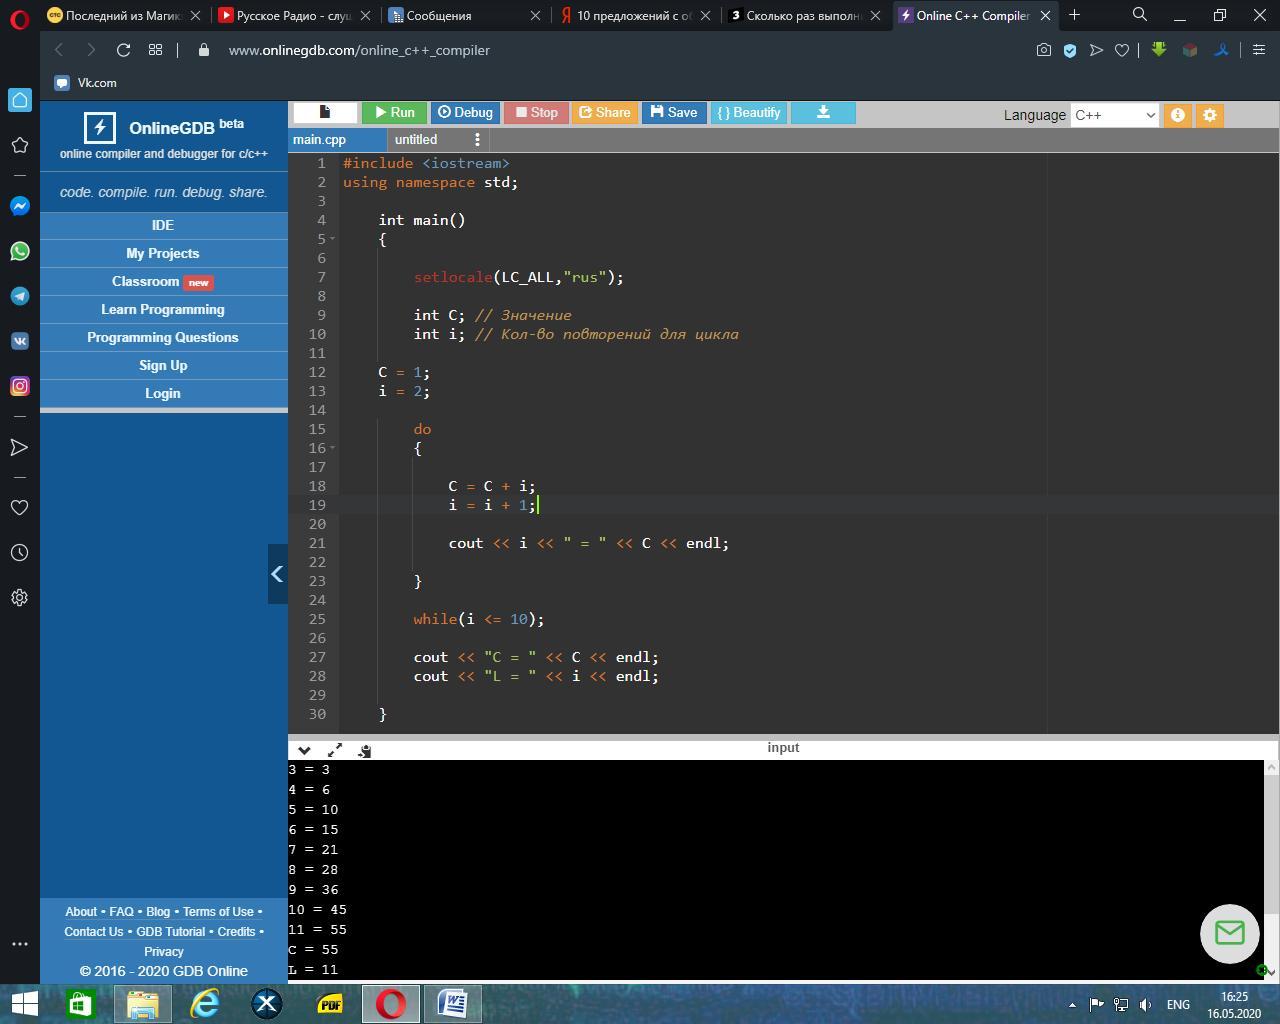
Task: Click the copy output clipboard icon
Action: coord(365,750)
